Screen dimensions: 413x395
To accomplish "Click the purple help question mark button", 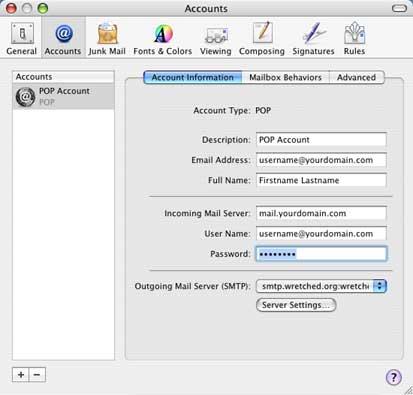I will click(x=394, y=377).
